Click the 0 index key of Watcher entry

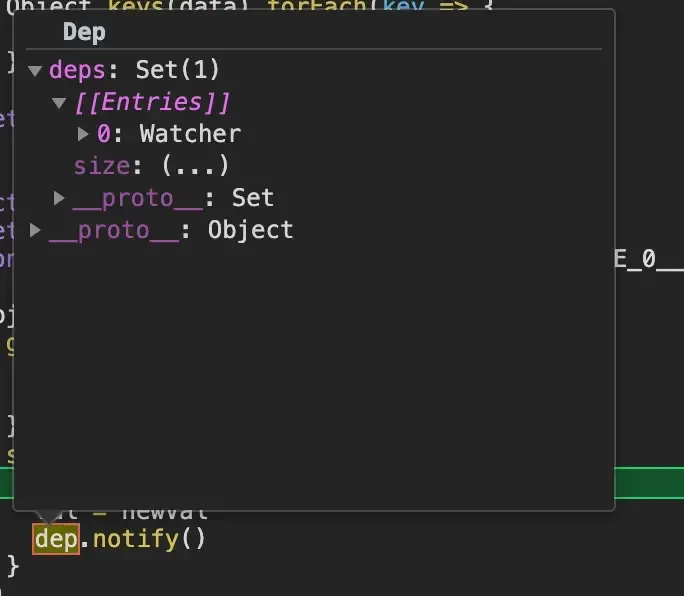coord(103,134)
